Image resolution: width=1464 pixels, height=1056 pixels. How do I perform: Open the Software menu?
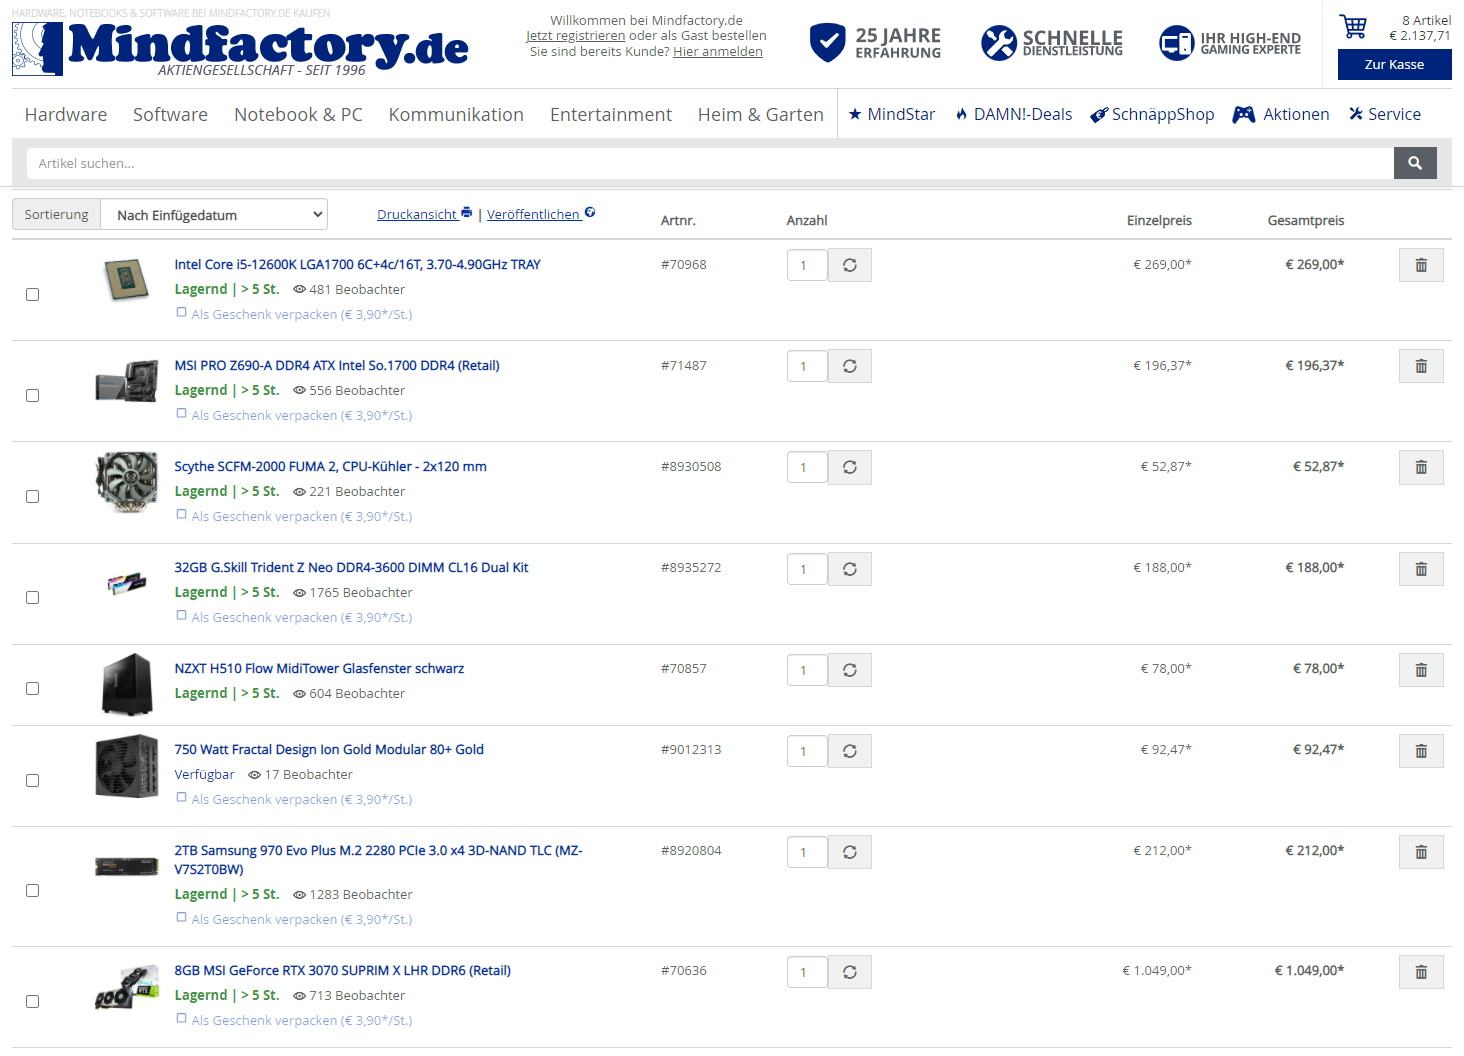[170, 114]
